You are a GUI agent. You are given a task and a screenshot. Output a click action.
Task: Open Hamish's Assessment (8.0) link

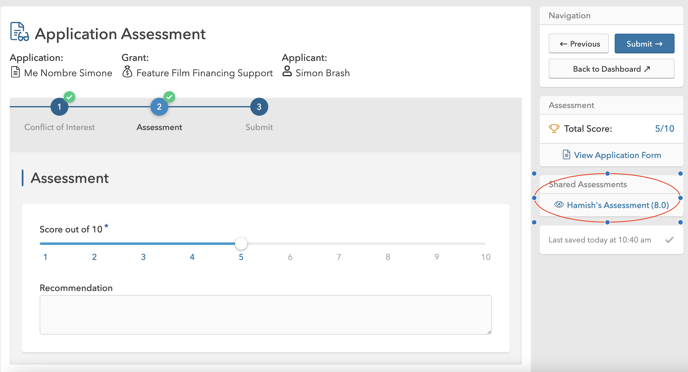point(611,205)
